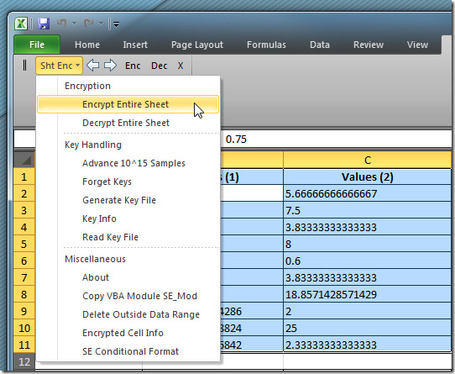This screenshot has width=455, height=374.
Task: Click the Values (2) header cell
Action: (367, 177)
